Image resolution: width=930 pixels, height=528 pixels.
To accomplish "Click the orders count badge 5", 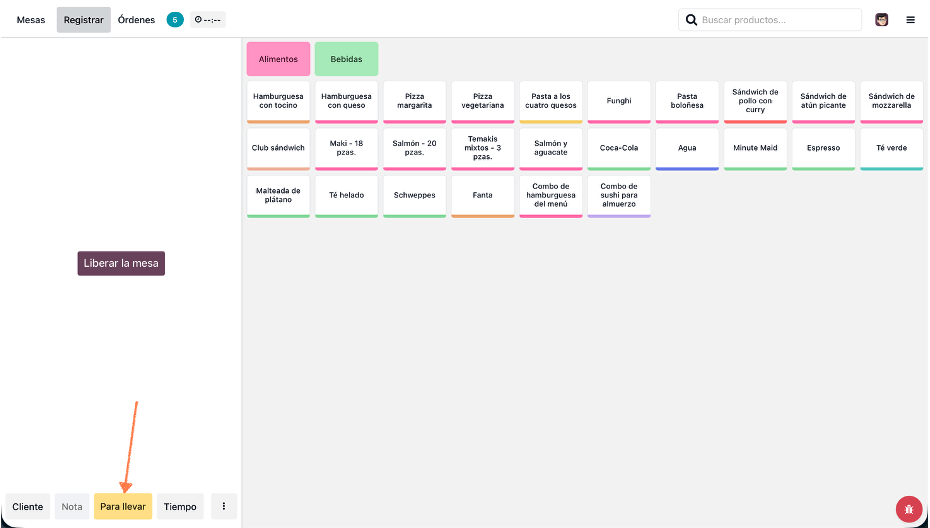I will (x=175, y=20).
